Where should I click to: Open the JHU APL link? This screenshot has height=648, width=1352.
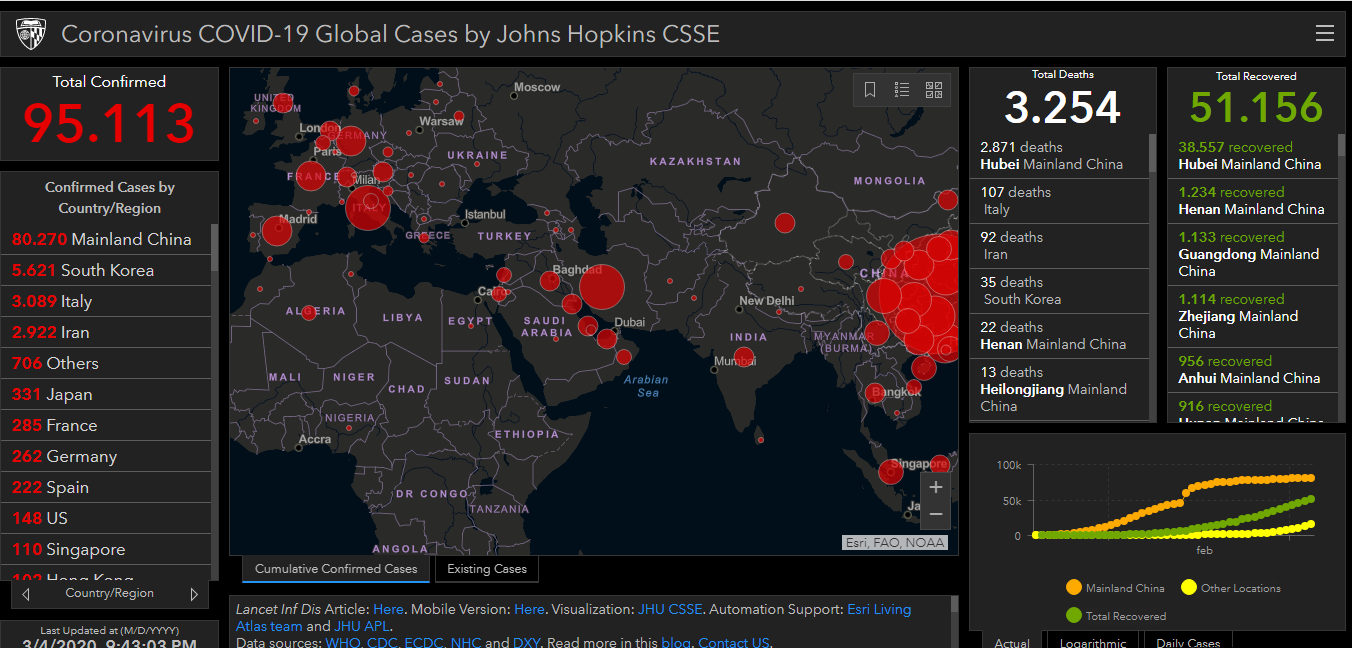362,626
